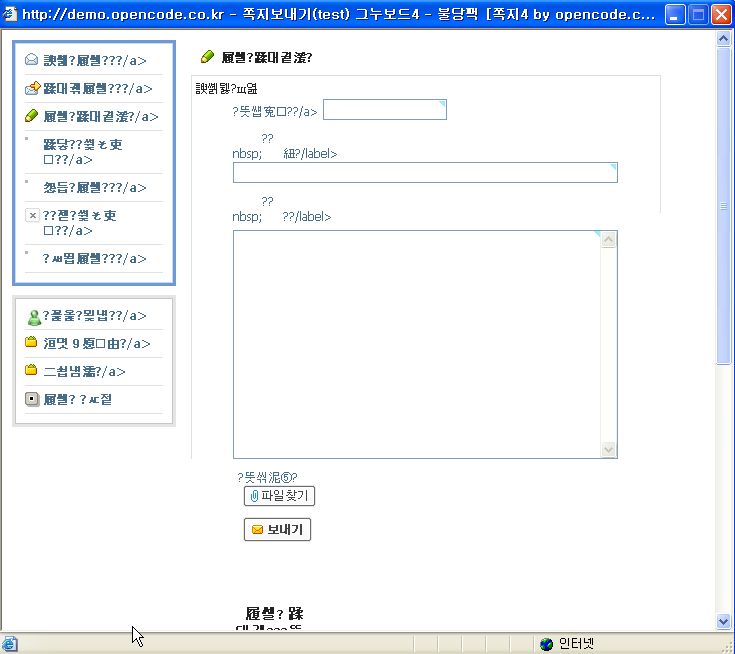Open the two-line sidebar link below the pencil row
The height and width of the screenshot is (654, 735).
82,152
